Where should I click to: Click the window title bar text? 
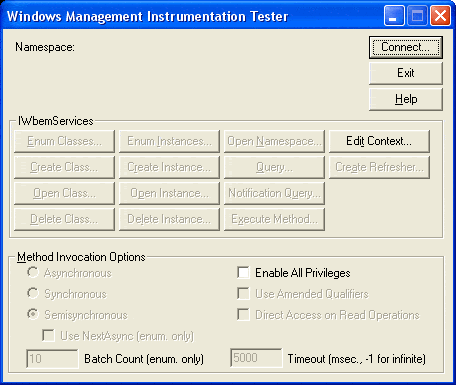click(148, 16)
